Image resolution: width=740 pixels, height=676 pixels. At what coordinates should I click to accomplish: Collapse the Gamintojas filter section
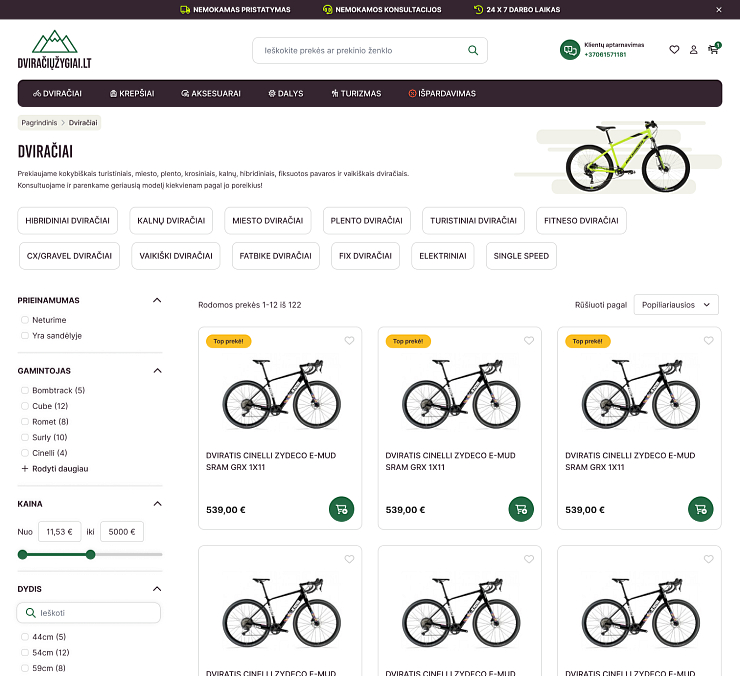[157, 371]
